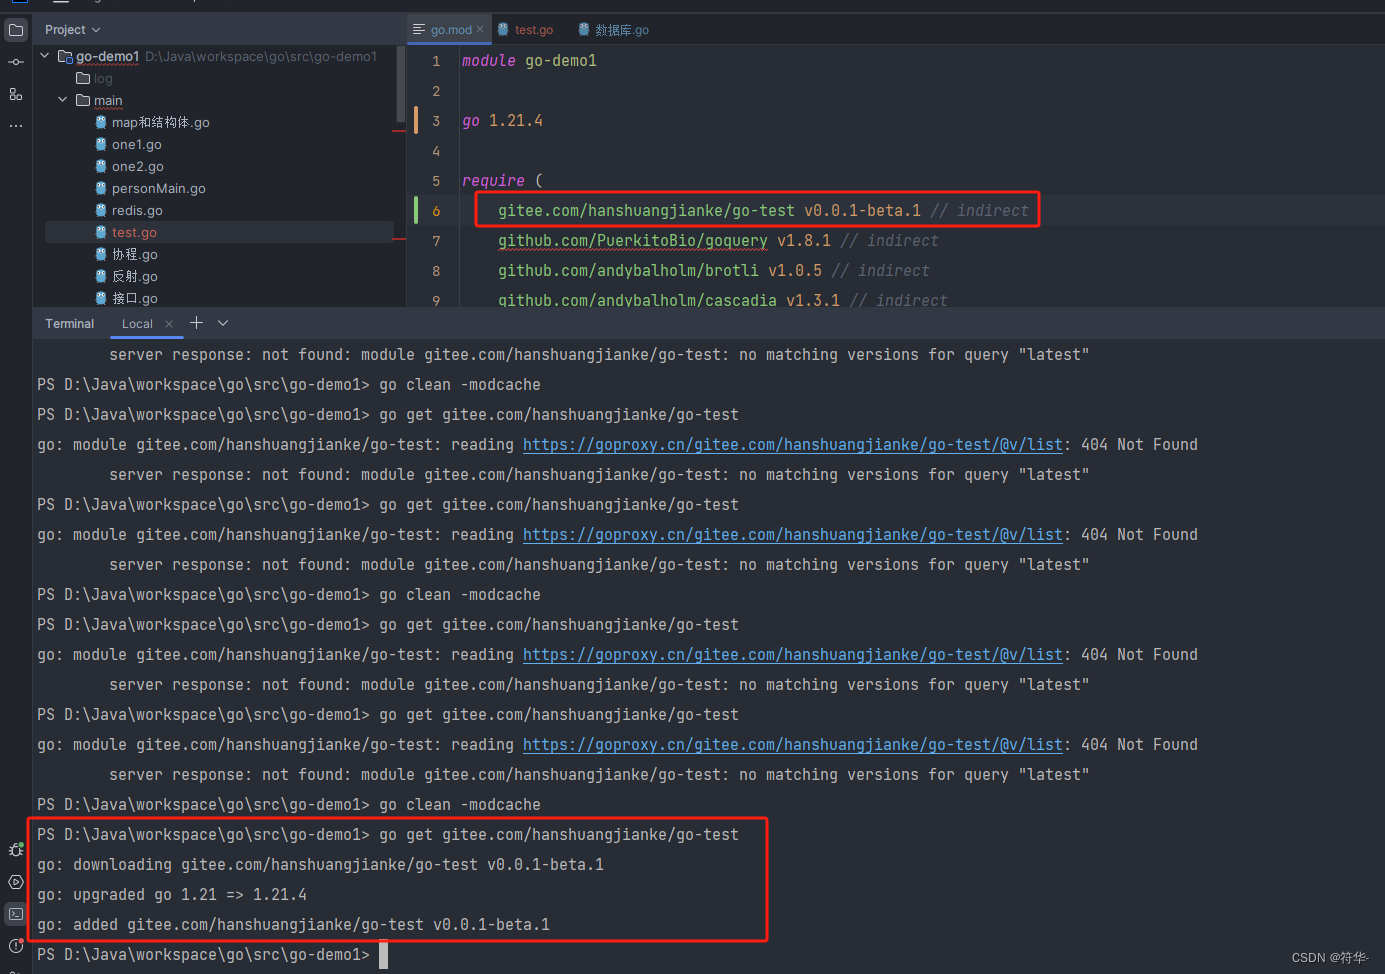Open redis.go in the project tree
The image size is (1385, 974).
click(137, 210)
